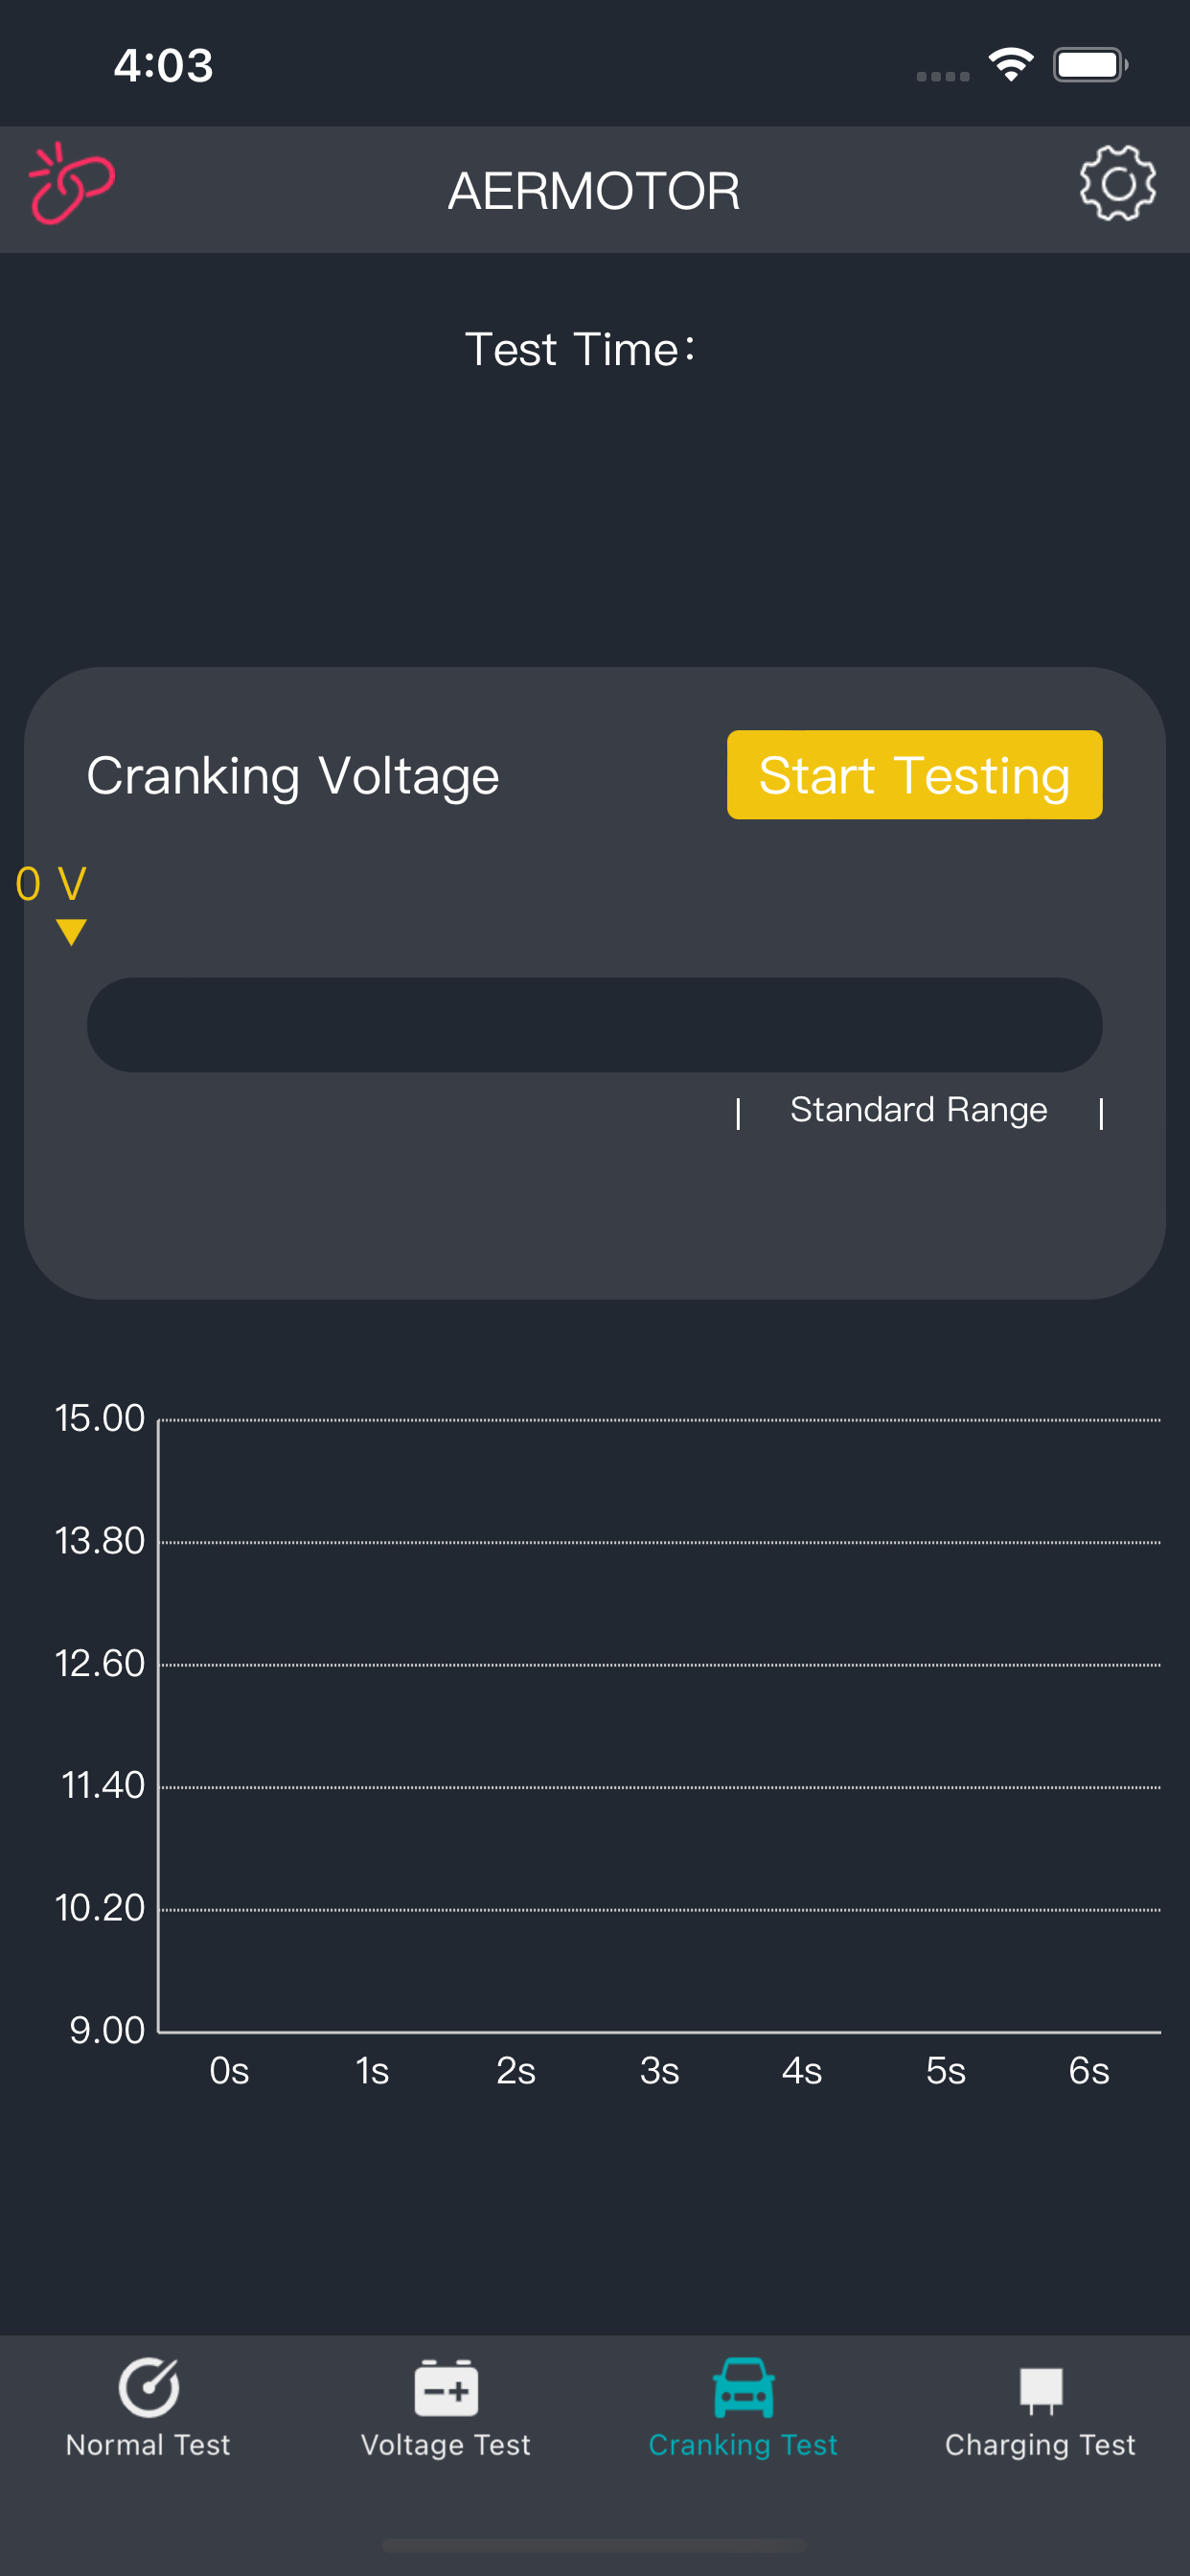This screenshot has height=2576, width=1190.
Task: Tap the red broken-link connection icon
Action: point(71,184)
